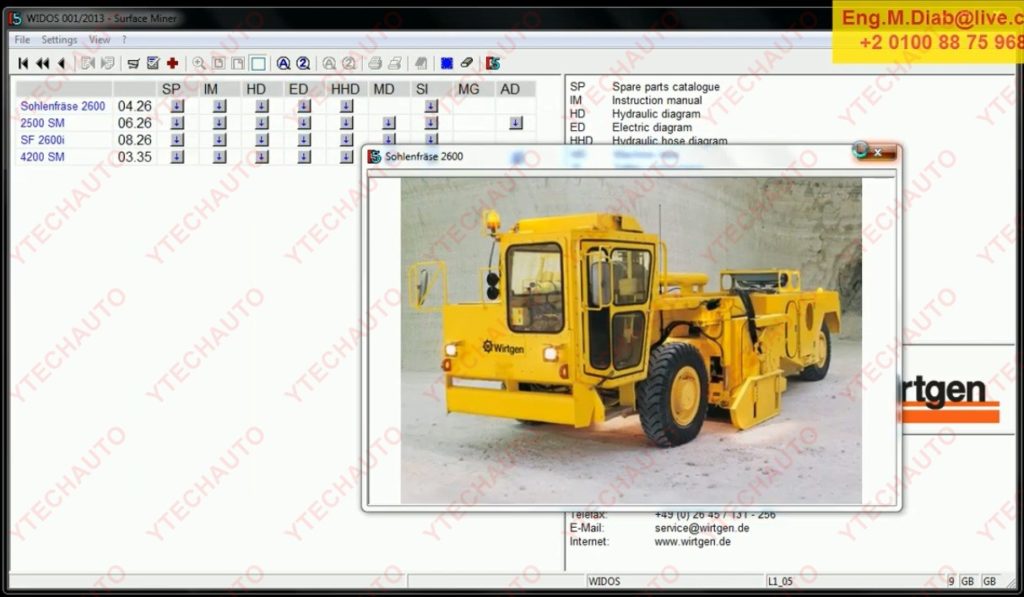1024x597 pixels.
Task: Click the yellow Wirtgen machine photo
Action: pyautogui.click(x=631, y=340)
